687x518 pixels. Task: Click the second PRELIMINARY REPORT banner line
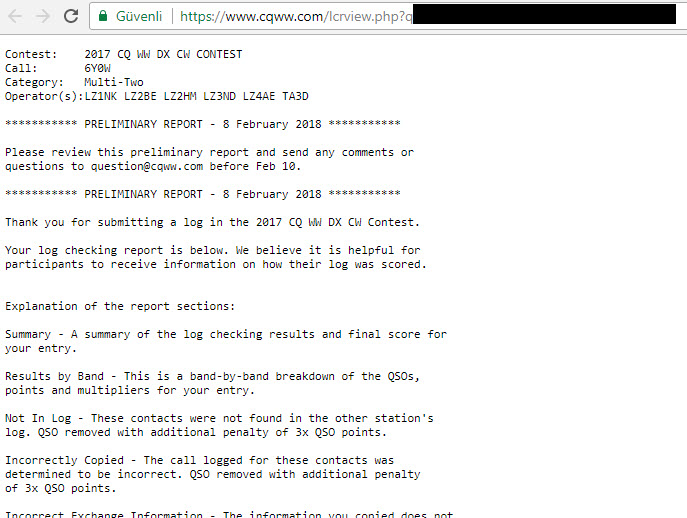pos(202,194)
